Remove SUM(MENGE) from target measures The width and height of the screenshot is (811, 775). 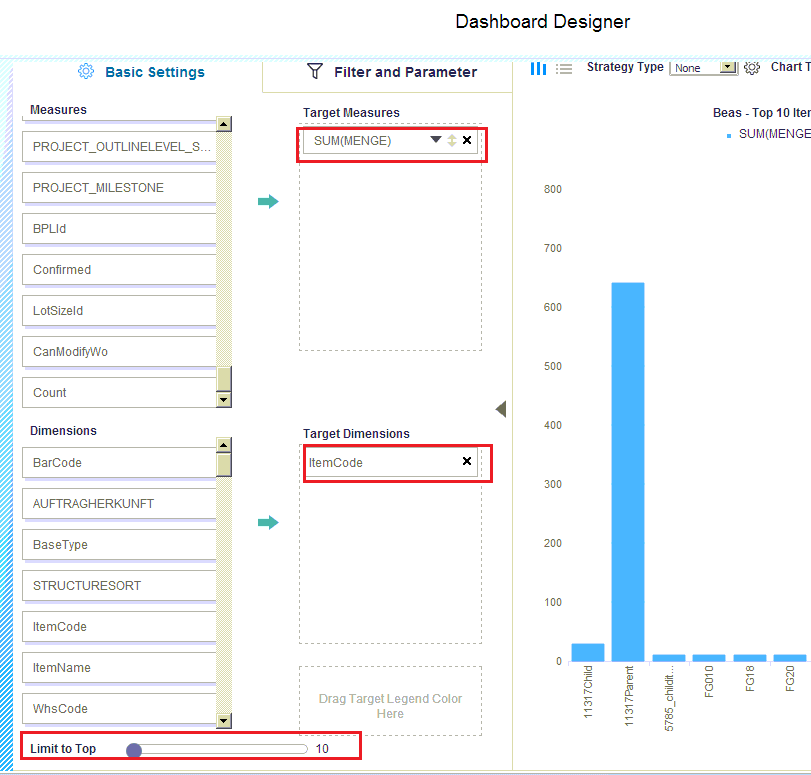[467, 141]
